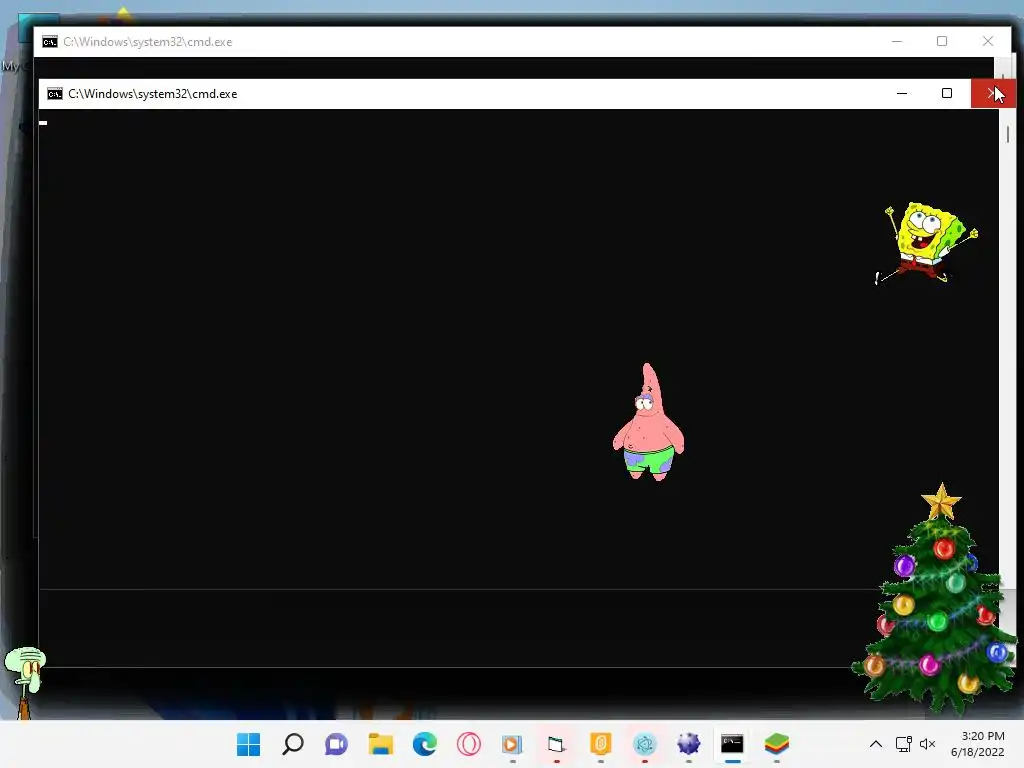The width and height of the screenshot is (1024, 768).
Task: Click the Squidward desktop character
Action: pyautogui.click(x=25, y=682)
